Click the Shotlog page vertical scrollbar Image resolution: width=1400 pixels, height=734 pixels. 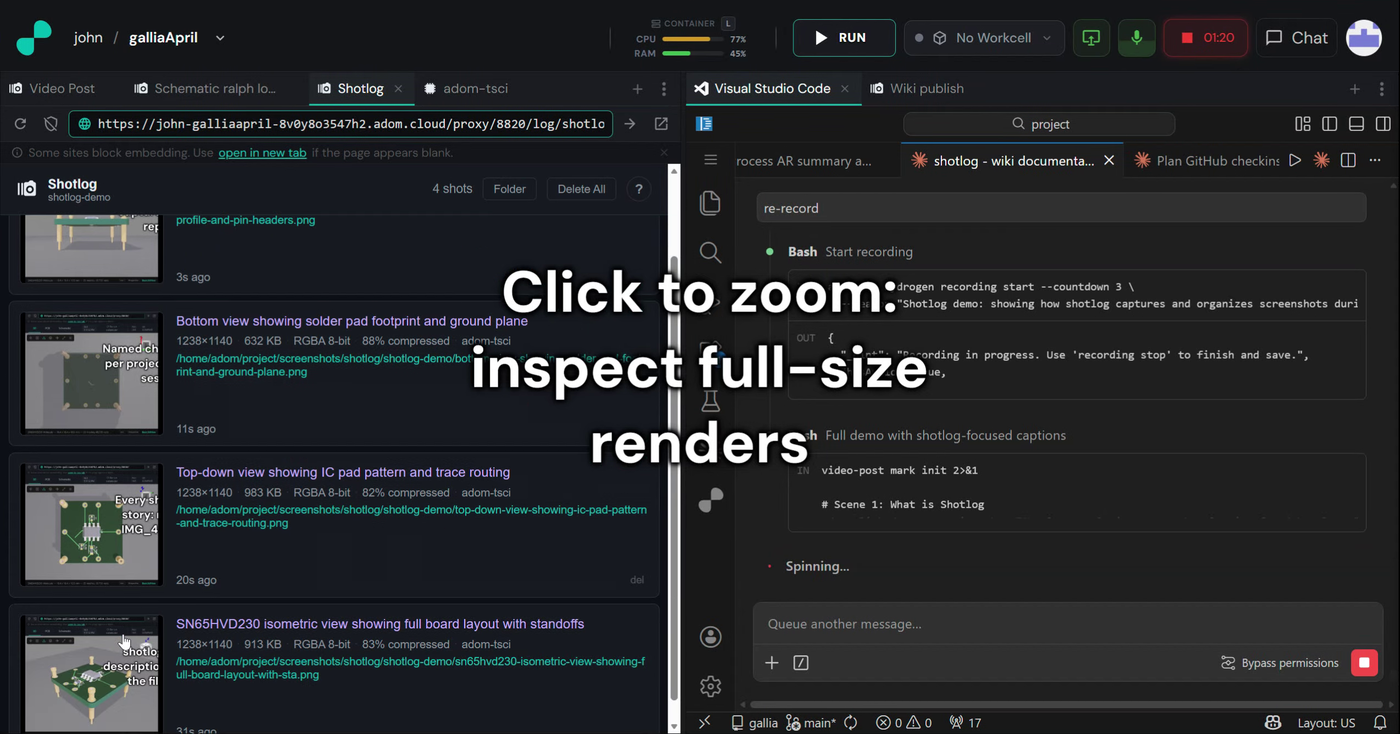674,478
